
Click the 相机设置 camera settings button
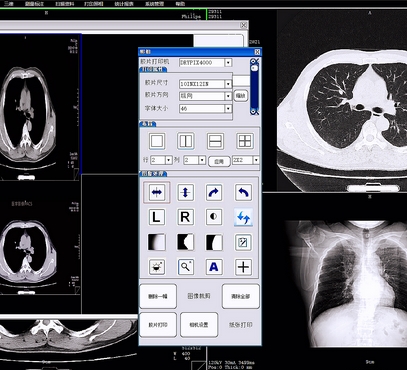point(199,325)
